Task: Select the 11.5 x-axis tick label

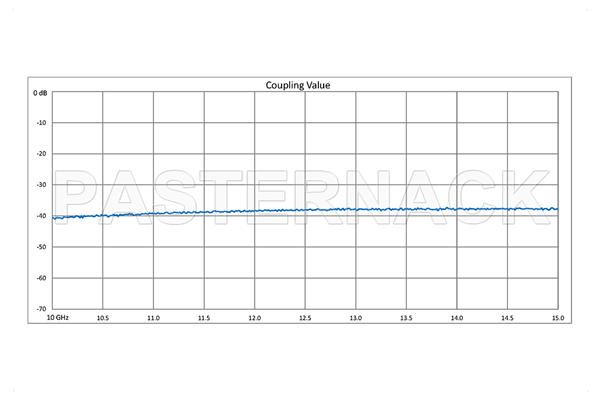Action: click(203, 318)
